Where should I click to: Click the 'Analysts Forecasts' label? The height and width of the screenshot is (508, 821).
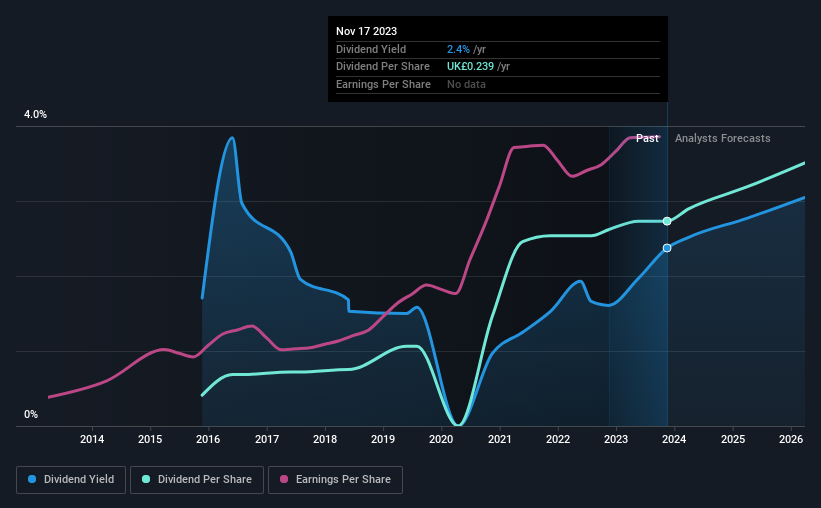pos(723,138)
